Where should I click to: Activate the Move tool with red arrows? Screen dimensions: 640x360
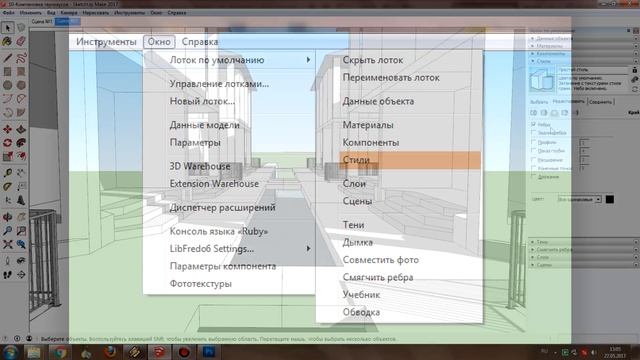click(7, 129)
